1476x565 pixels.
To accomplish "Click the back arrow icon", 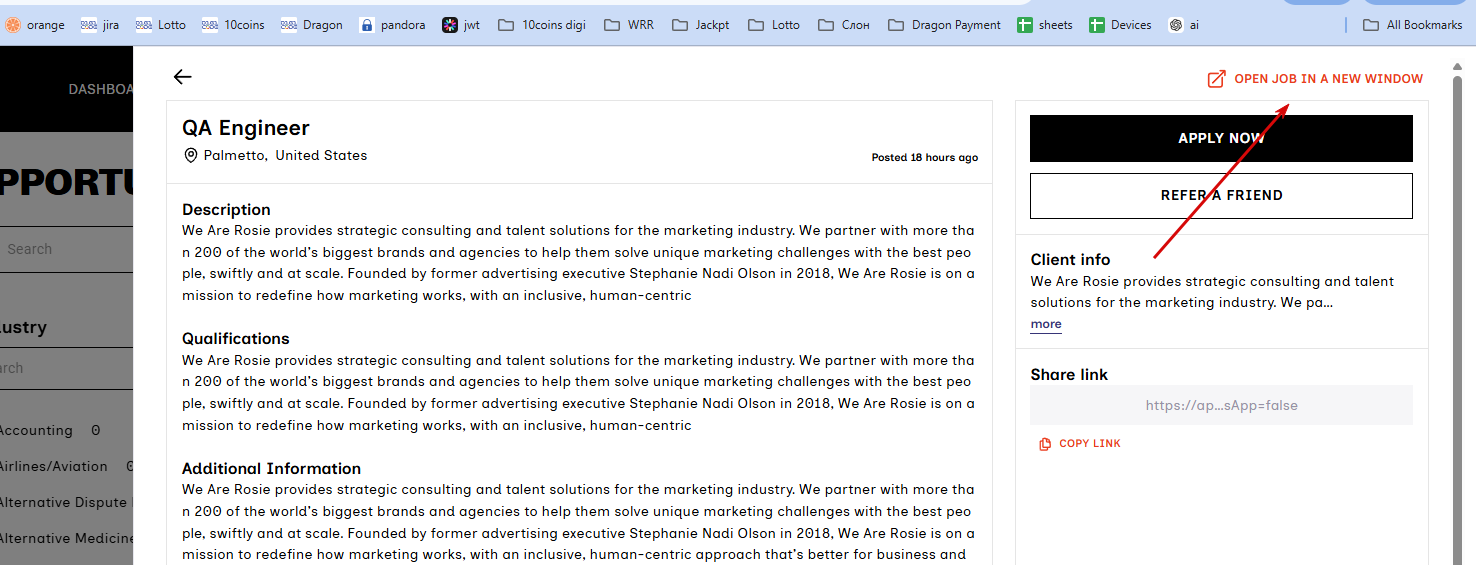I will pyautogui.click(x=182, y=77).
